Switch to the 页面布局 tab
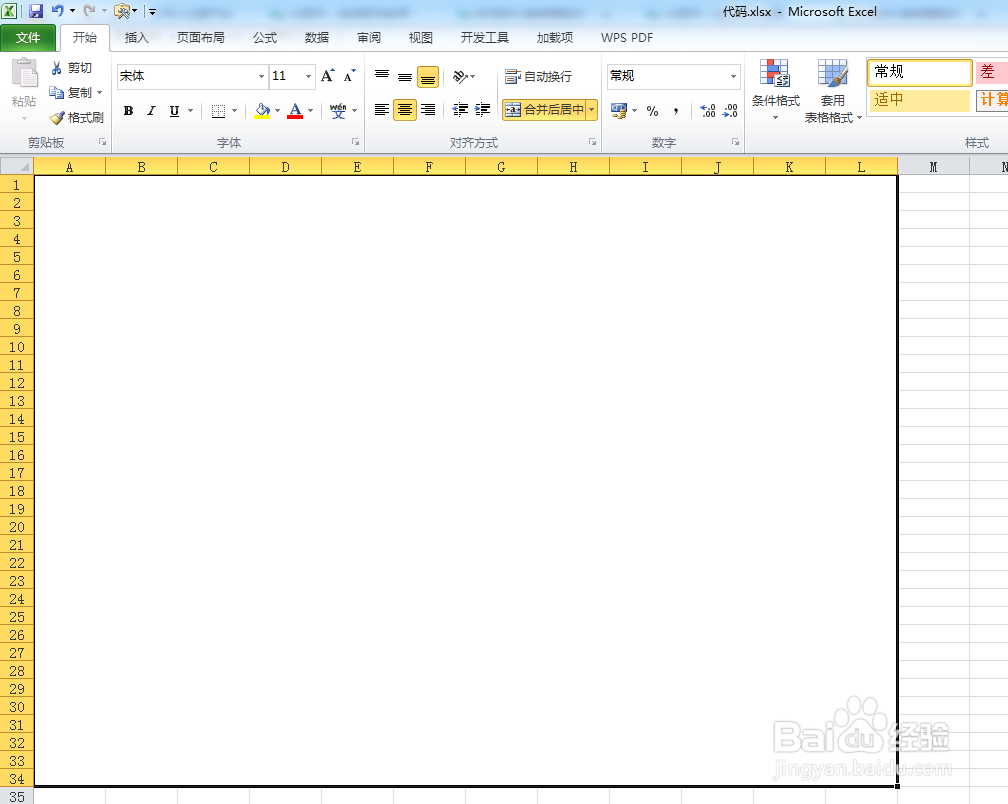This screenshot has width=1008, height=804. pyautogui.click(x=201, y=38)
